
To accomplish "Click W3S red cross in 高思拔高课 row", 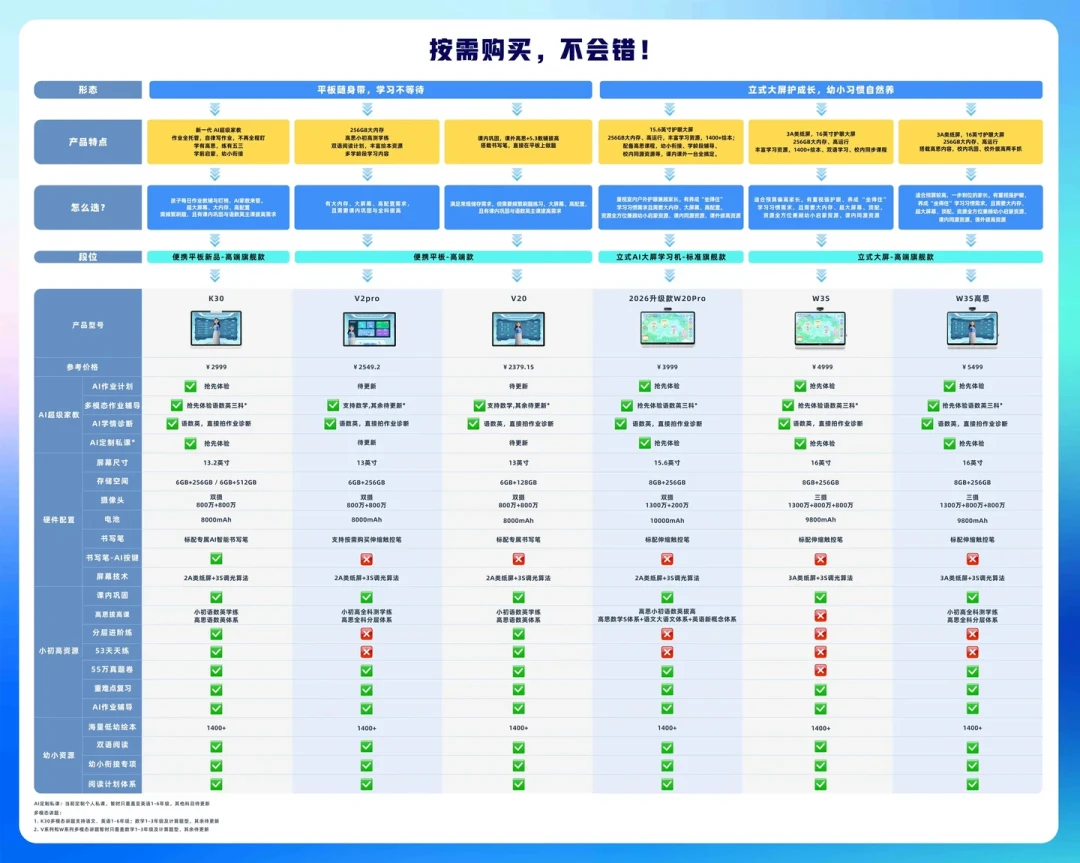I will click(x=820, y=615).
